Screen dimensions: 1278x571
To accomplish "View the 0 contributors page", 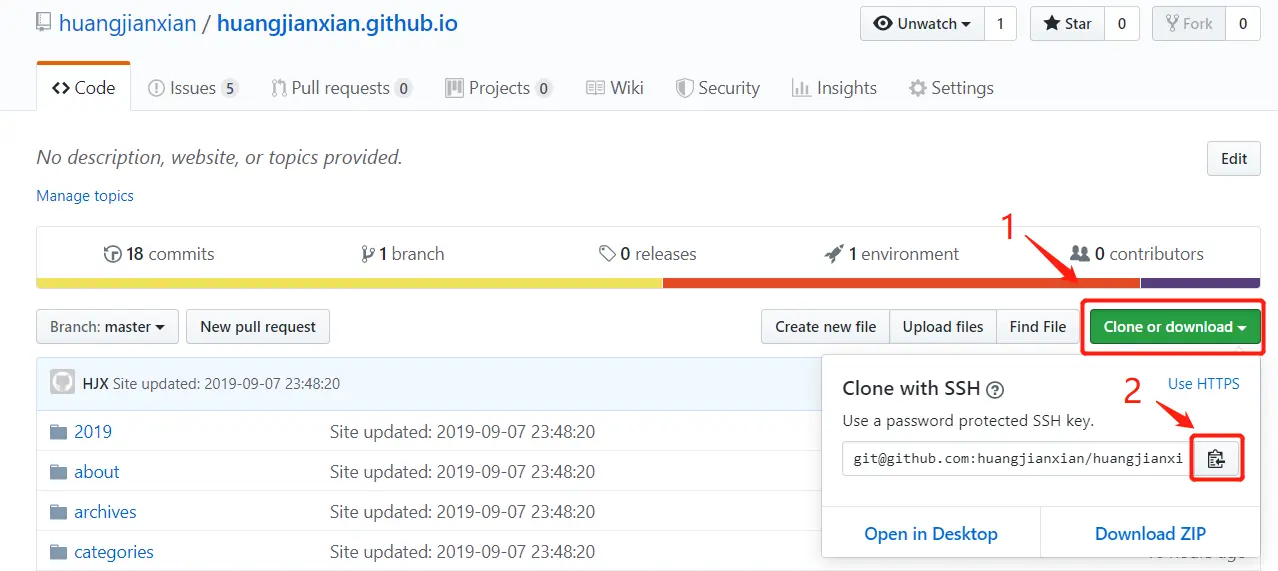I will [x=1137, y=254].
